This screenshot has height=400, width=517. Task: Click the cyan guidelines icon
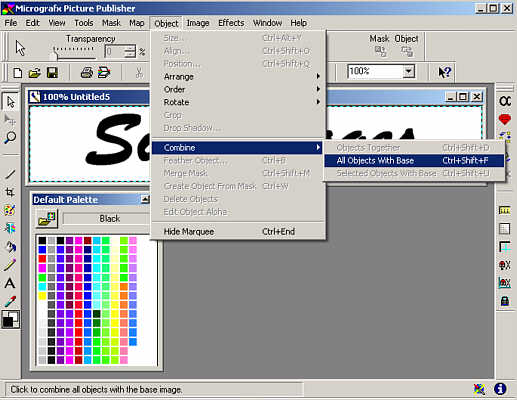[505, 247]
